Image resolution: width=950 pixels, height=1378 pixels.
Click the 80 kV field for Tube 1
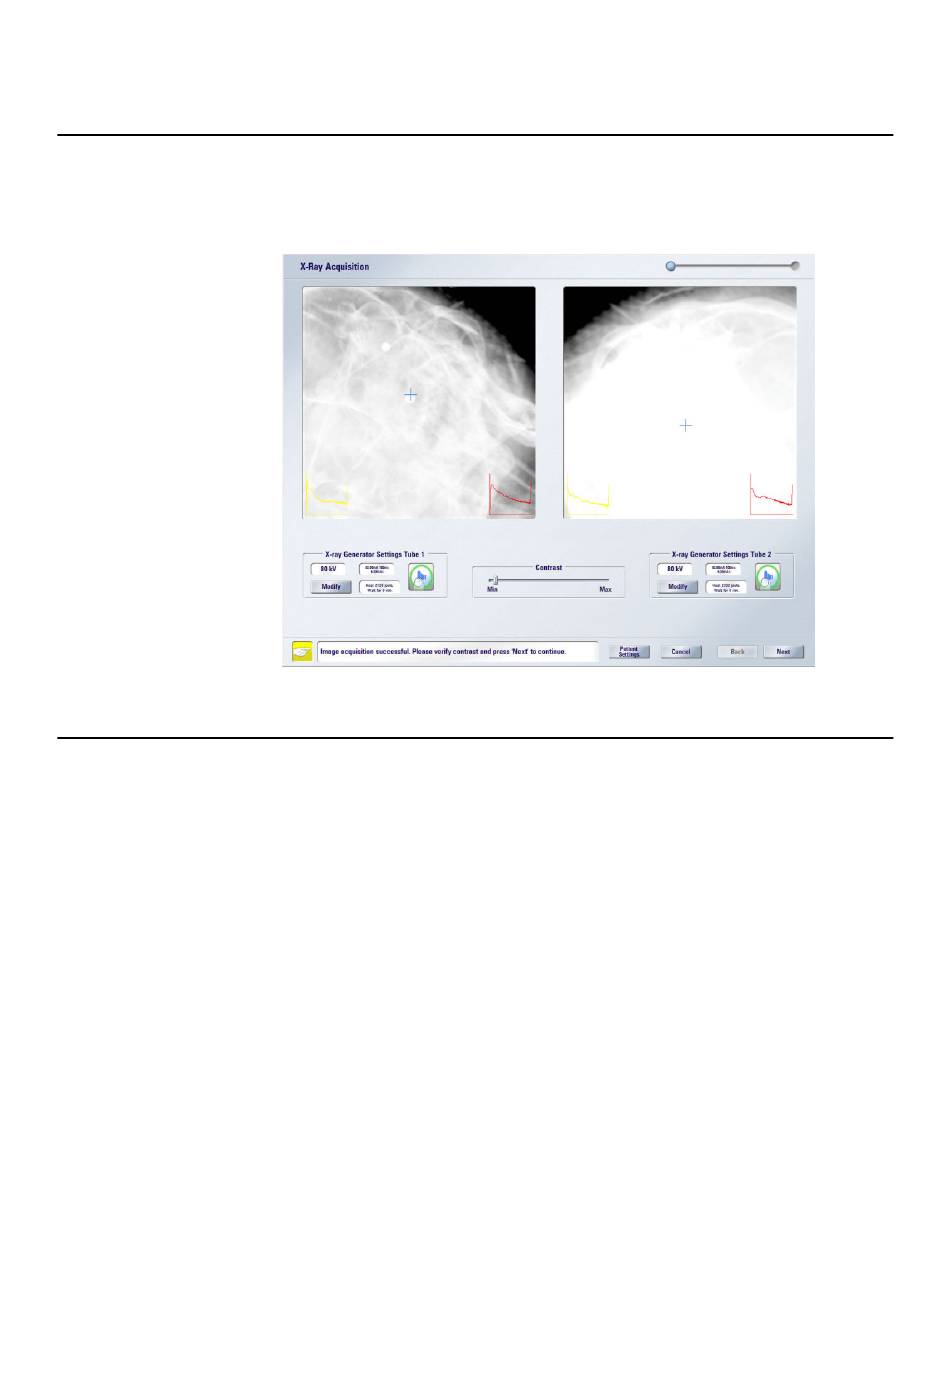point(328,569)
